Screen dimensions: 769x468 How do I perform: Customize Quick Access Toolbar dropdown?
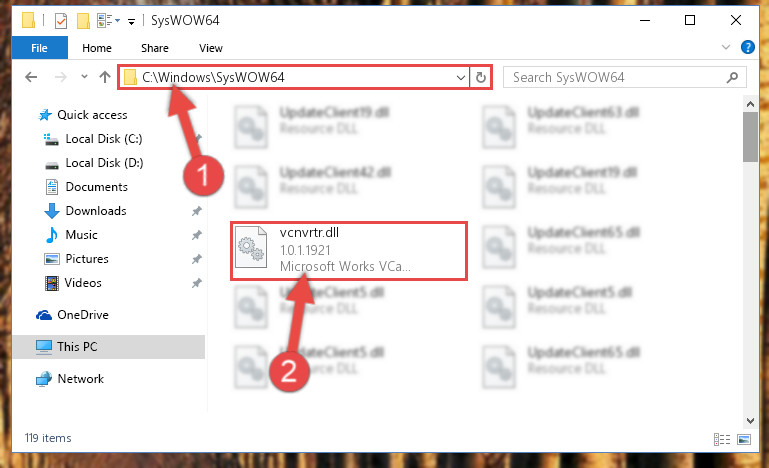point(131,21)
